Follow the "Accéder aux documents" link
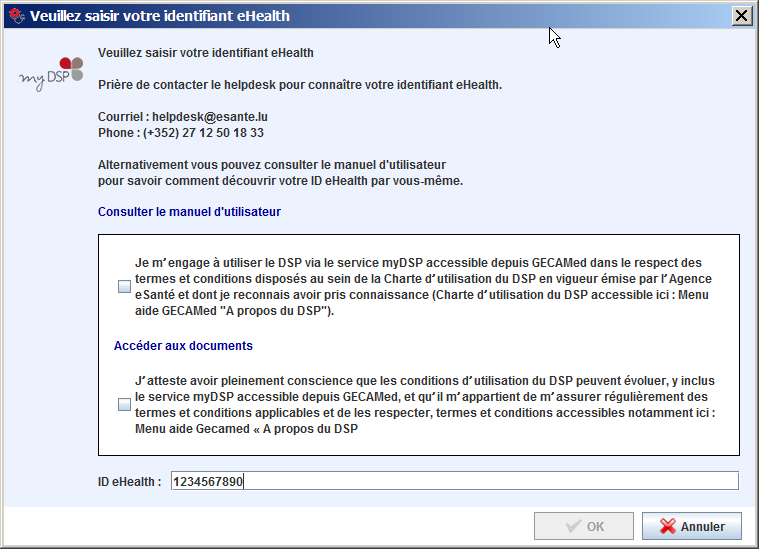The width and height of the screenshot is (759, 549). point(183,346)
